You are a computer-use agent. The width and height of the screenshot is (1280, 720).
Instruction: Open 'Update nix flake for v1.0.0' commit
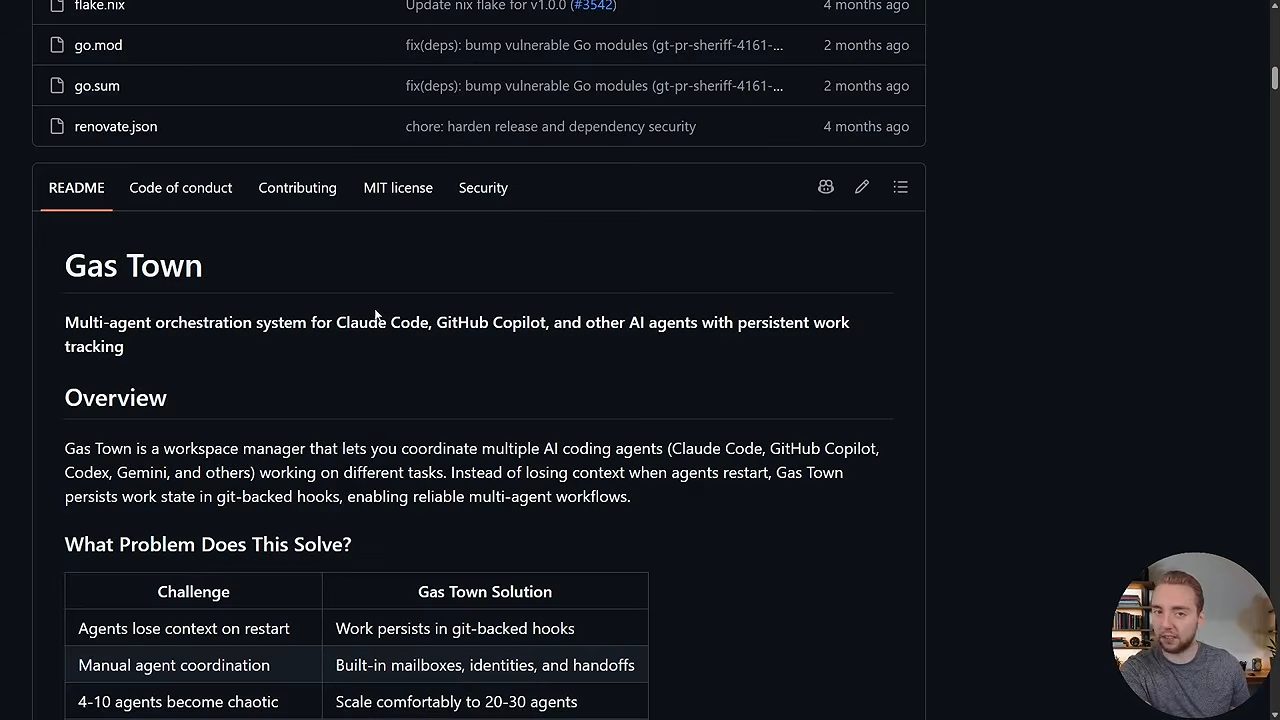[486, 6]
